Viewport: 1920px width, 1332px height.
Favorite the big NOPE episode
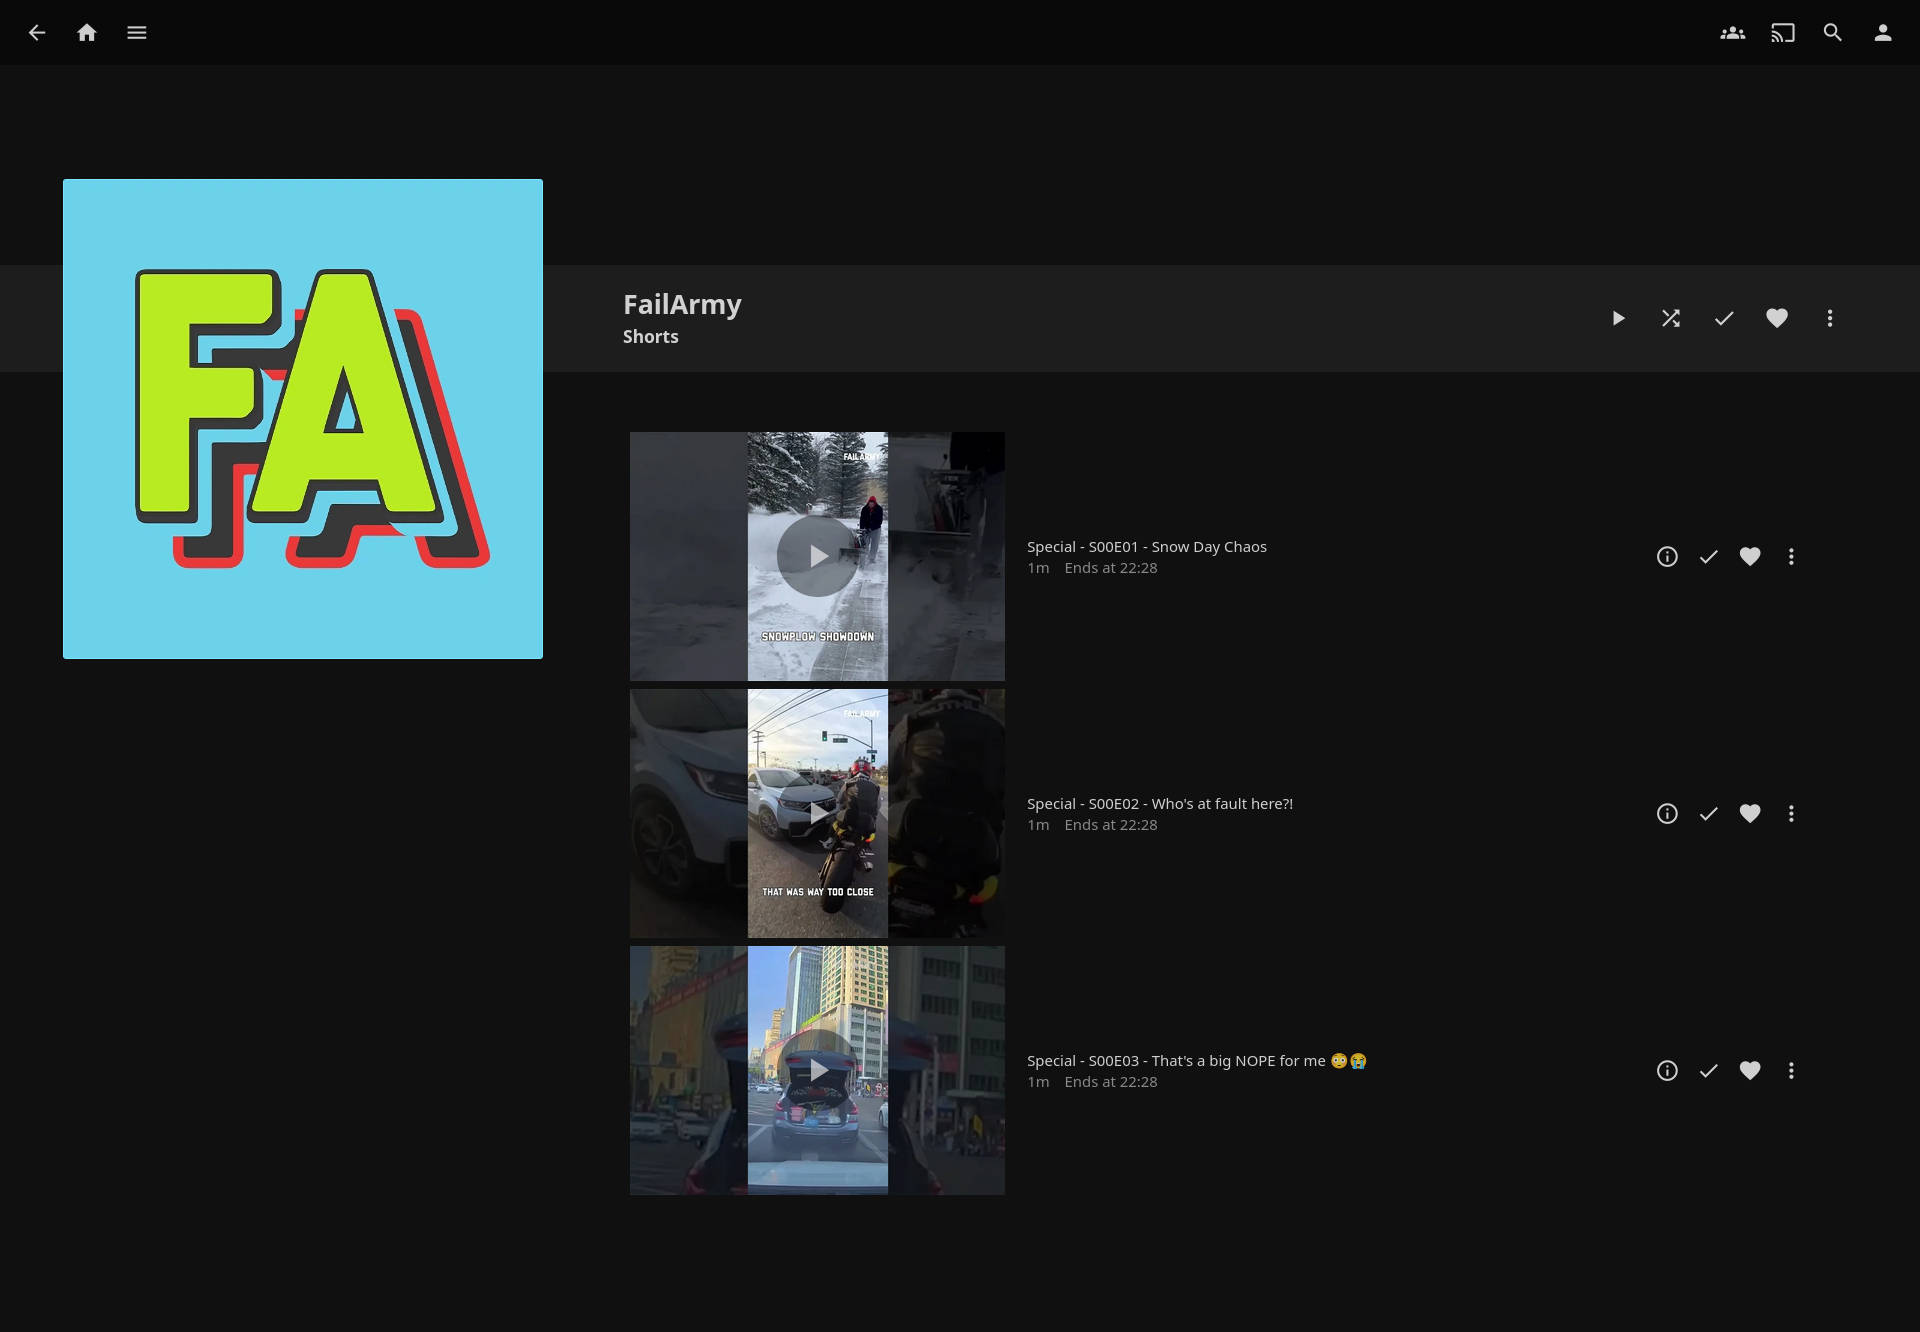pos(1750,1071)
